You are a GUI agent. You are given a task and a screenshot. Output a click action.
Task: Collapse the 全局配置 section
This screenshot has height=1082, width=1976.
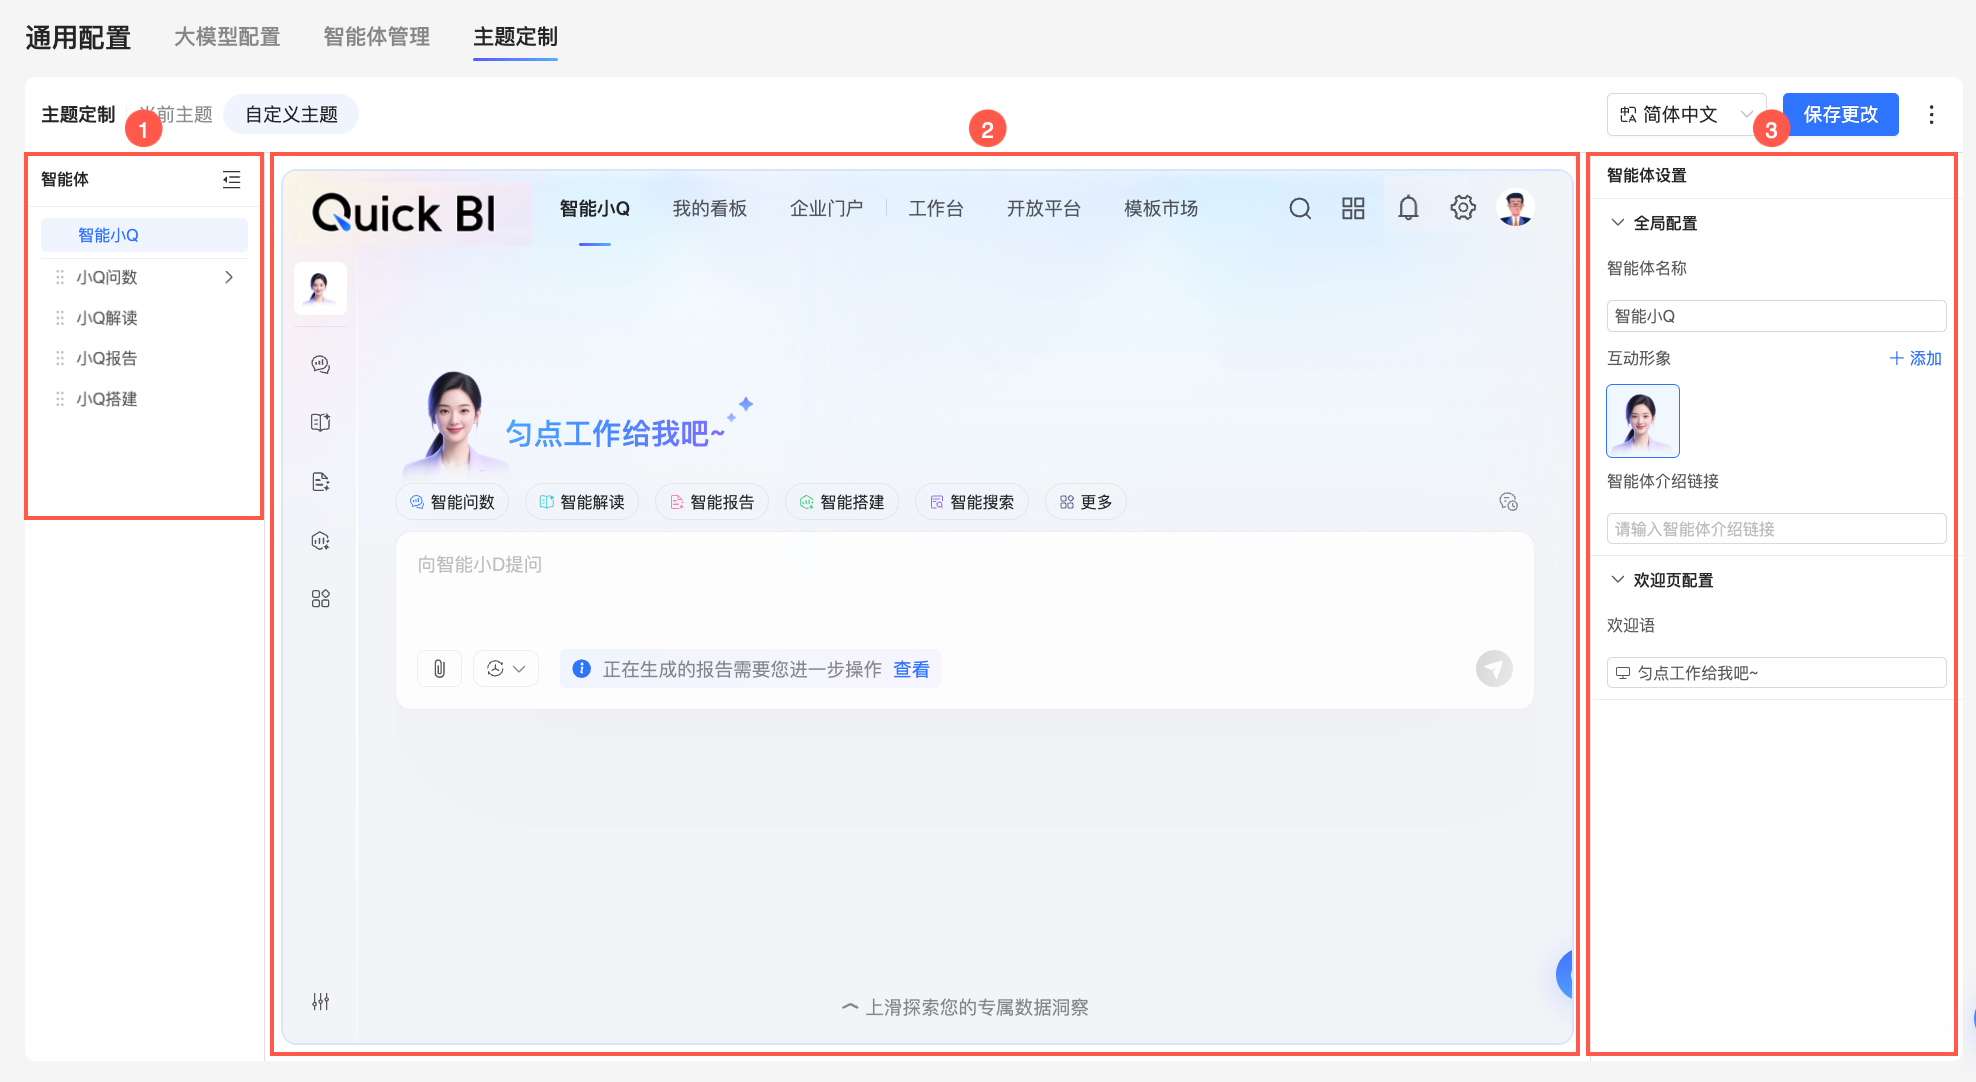pos(1617,223)
